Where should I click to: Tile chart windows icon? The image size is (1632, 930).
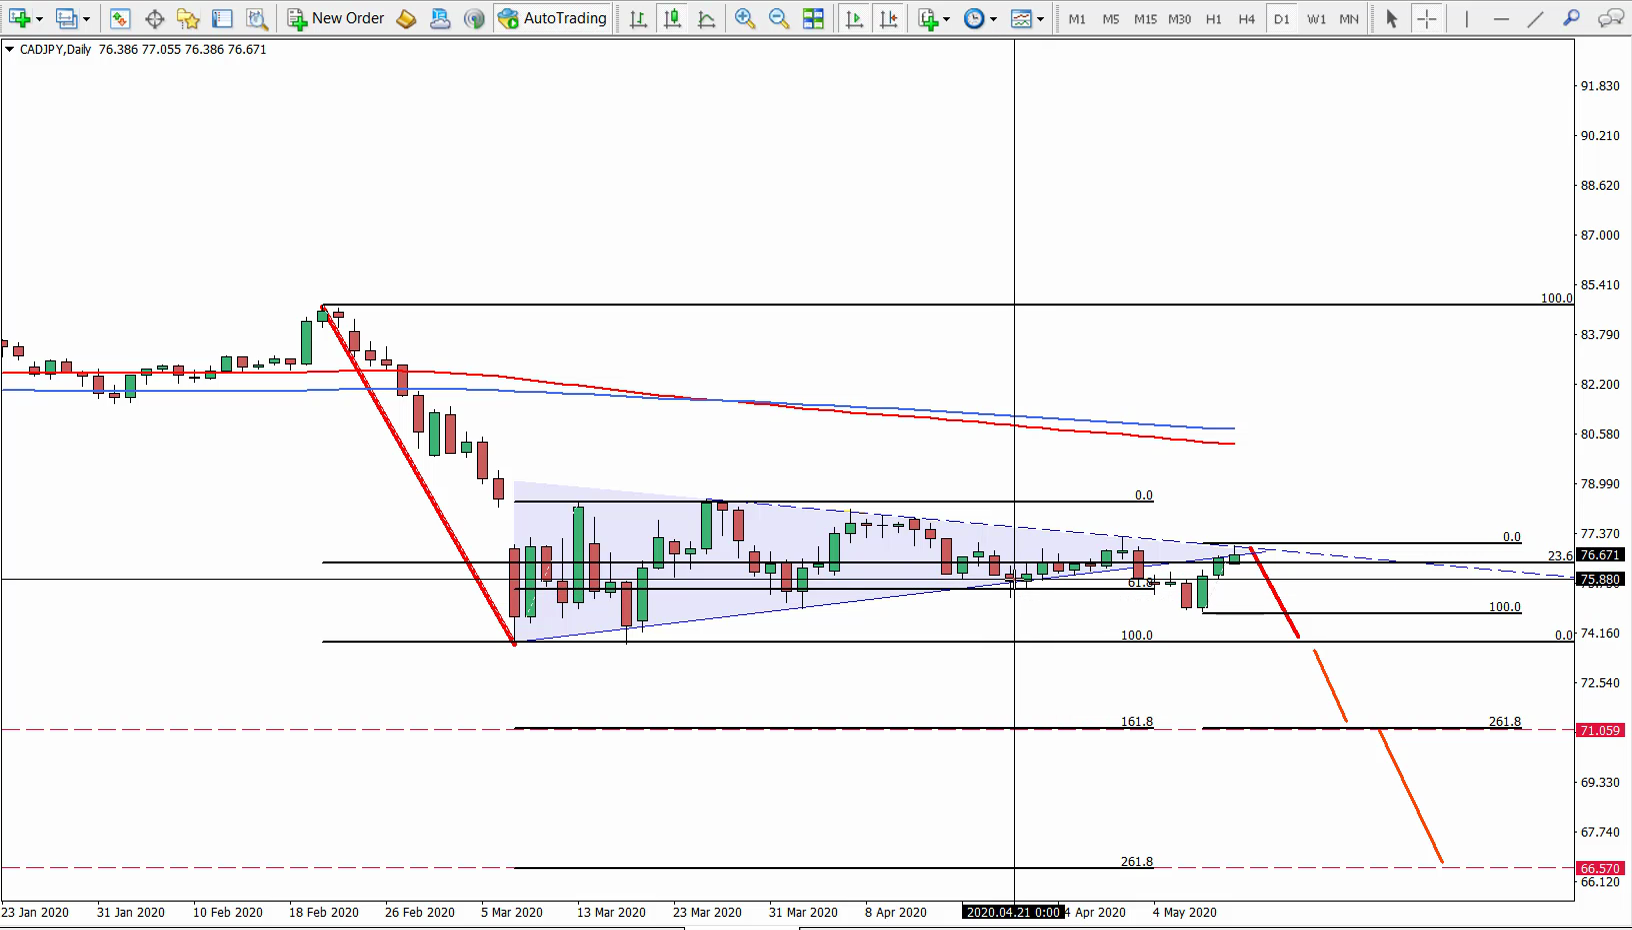(813, 18)
